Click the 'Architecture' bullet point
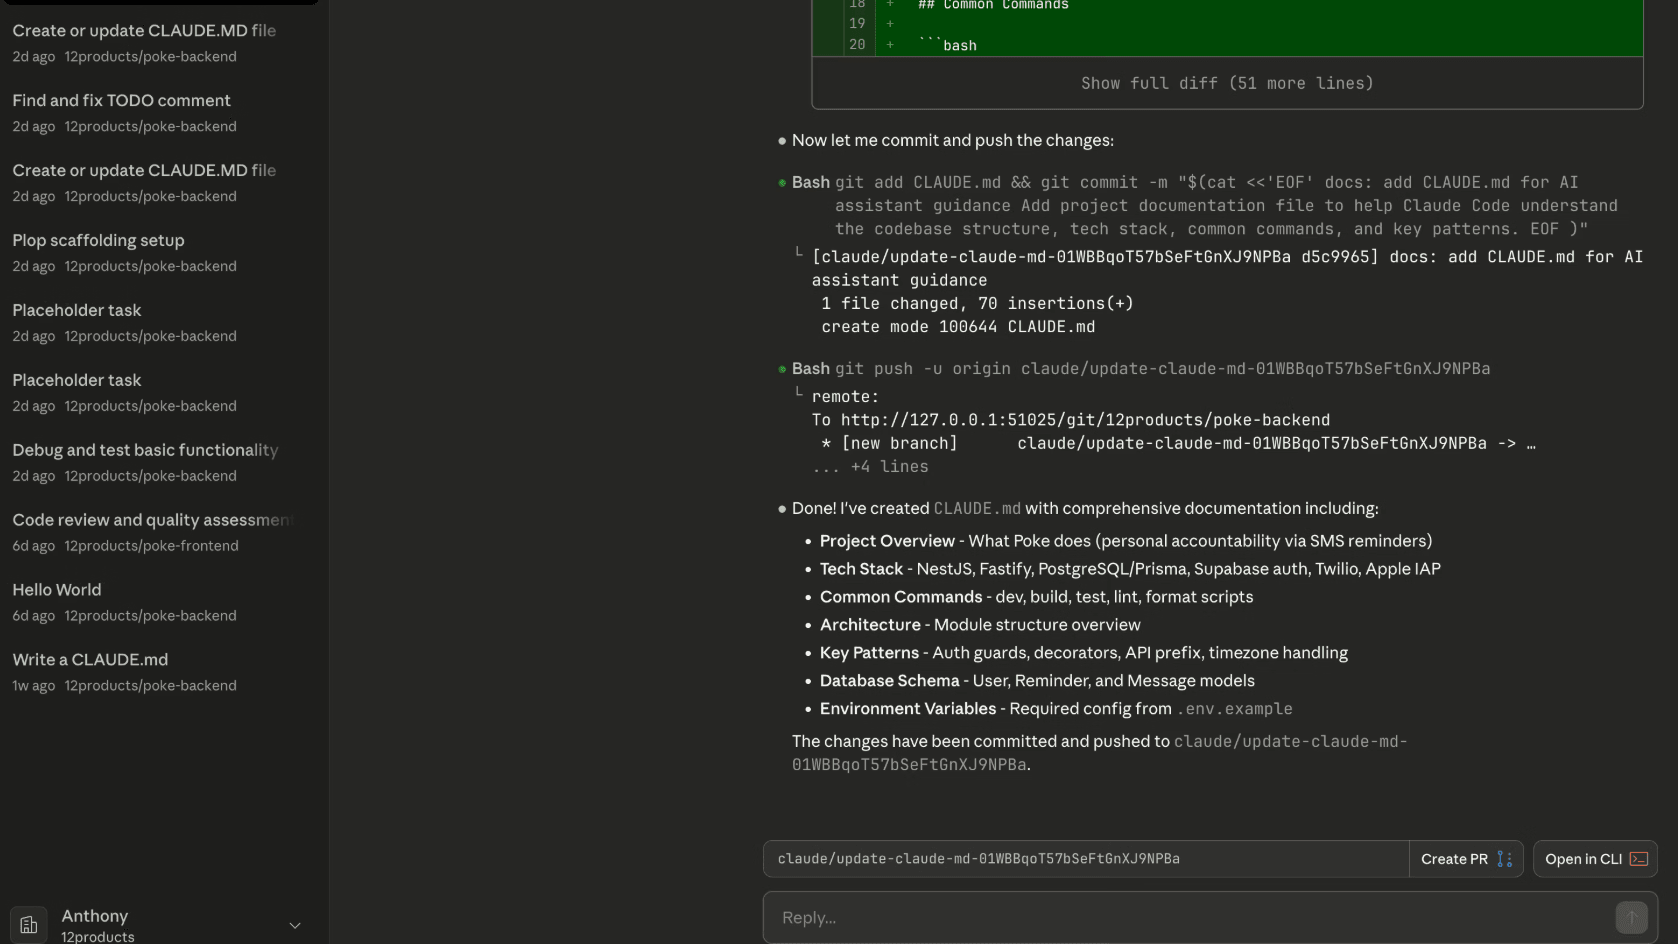 coord(980,625)
